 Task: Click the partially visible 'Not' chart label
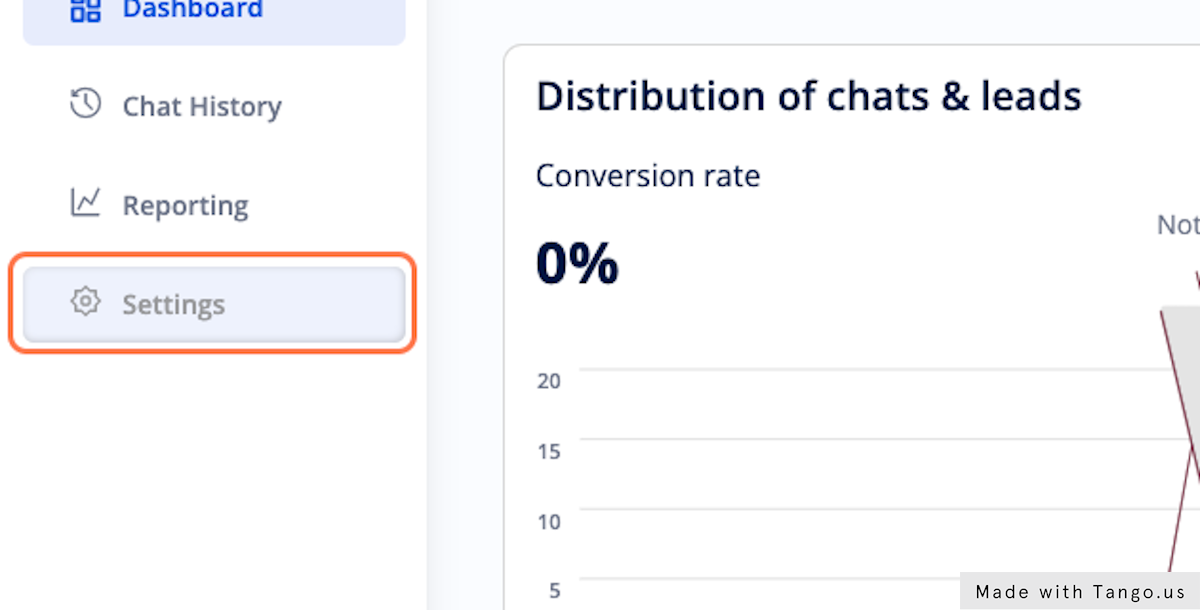pyautogui.click(x=1177, y=225)
